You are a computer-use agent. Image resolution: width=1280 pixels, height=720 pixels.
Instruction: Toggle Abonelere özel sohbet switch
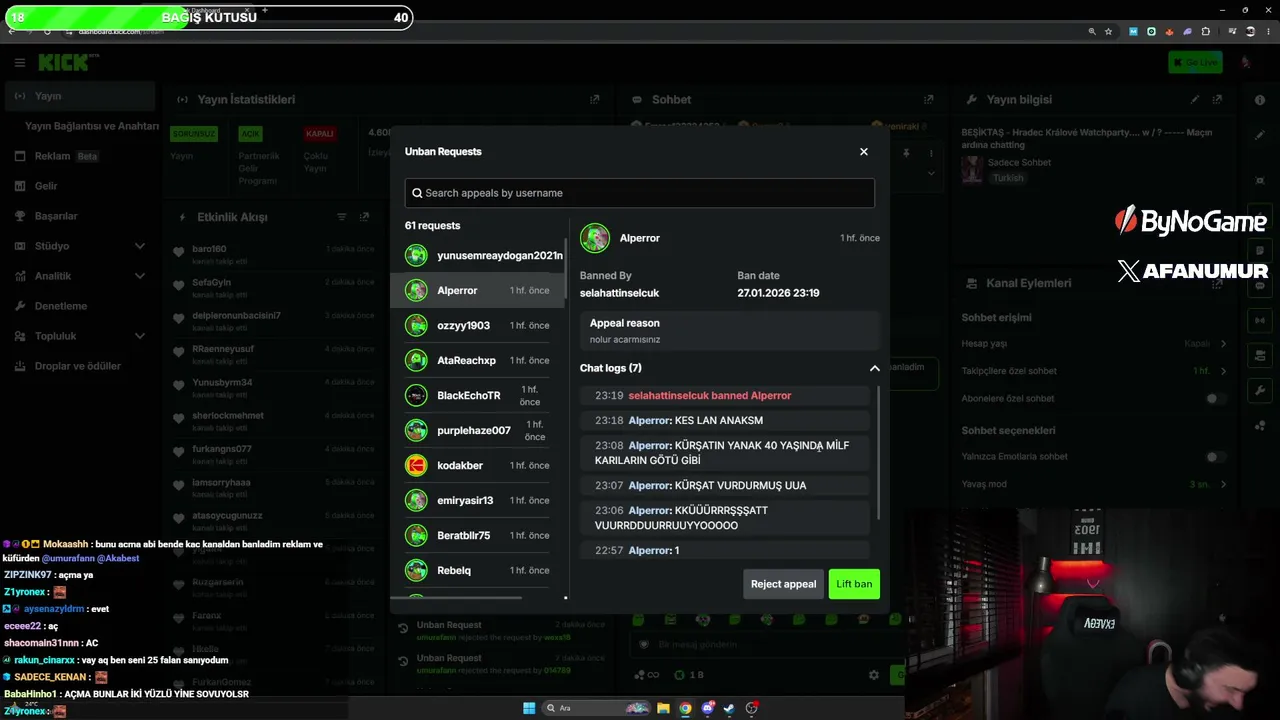point(1215,398)
